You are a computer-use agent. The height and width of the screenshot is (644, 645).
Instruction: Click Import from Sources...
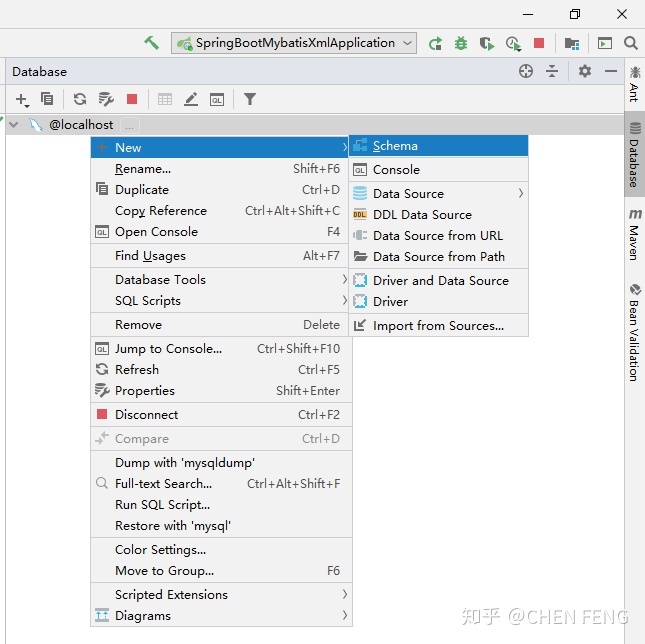click(x=439, y=326)
